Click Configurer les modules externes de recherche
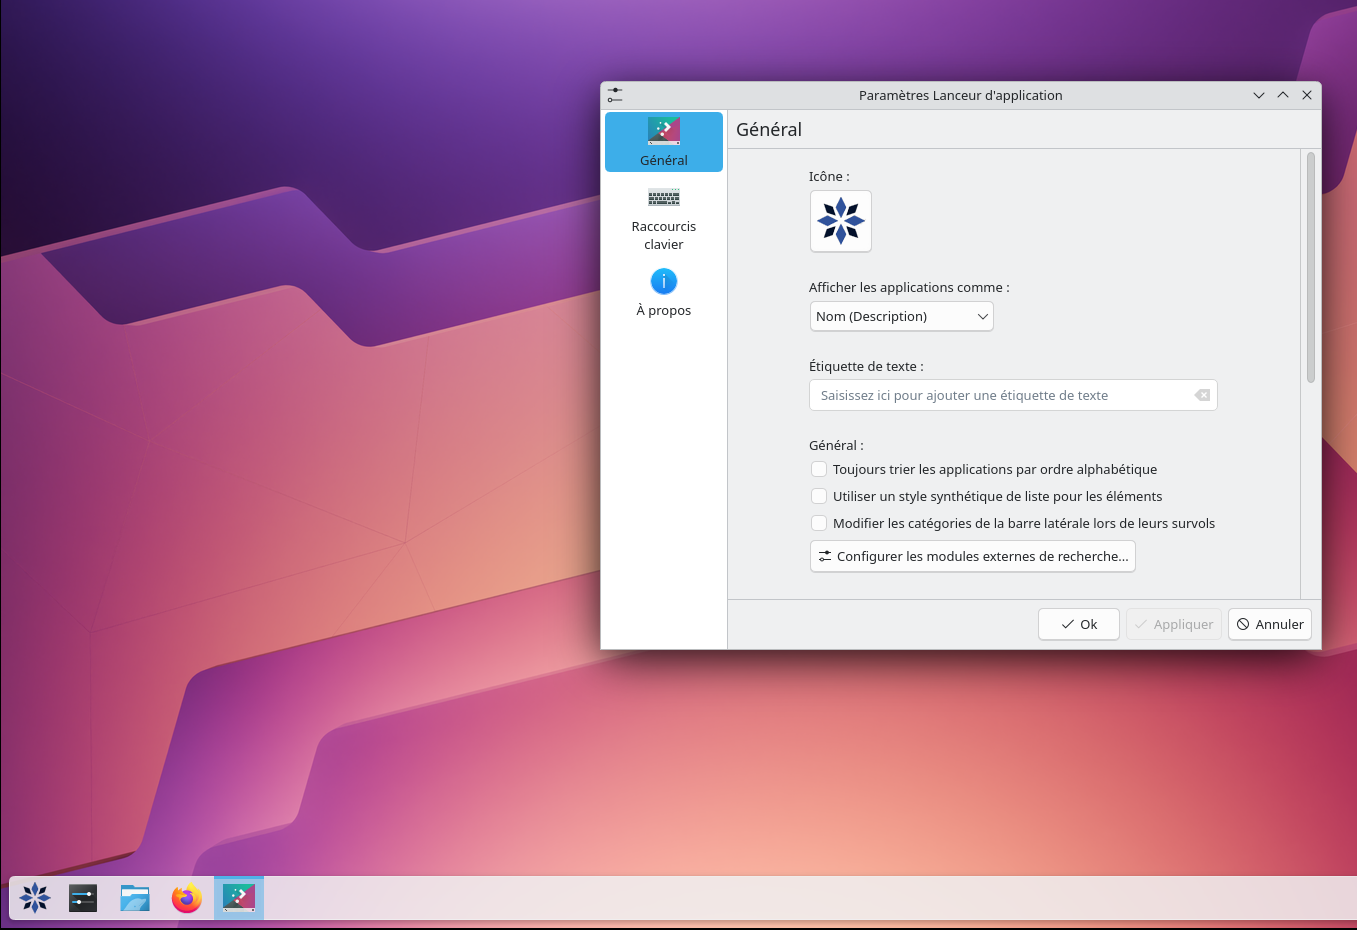Viewport: 1357px width, 930px height. point(973,556)
